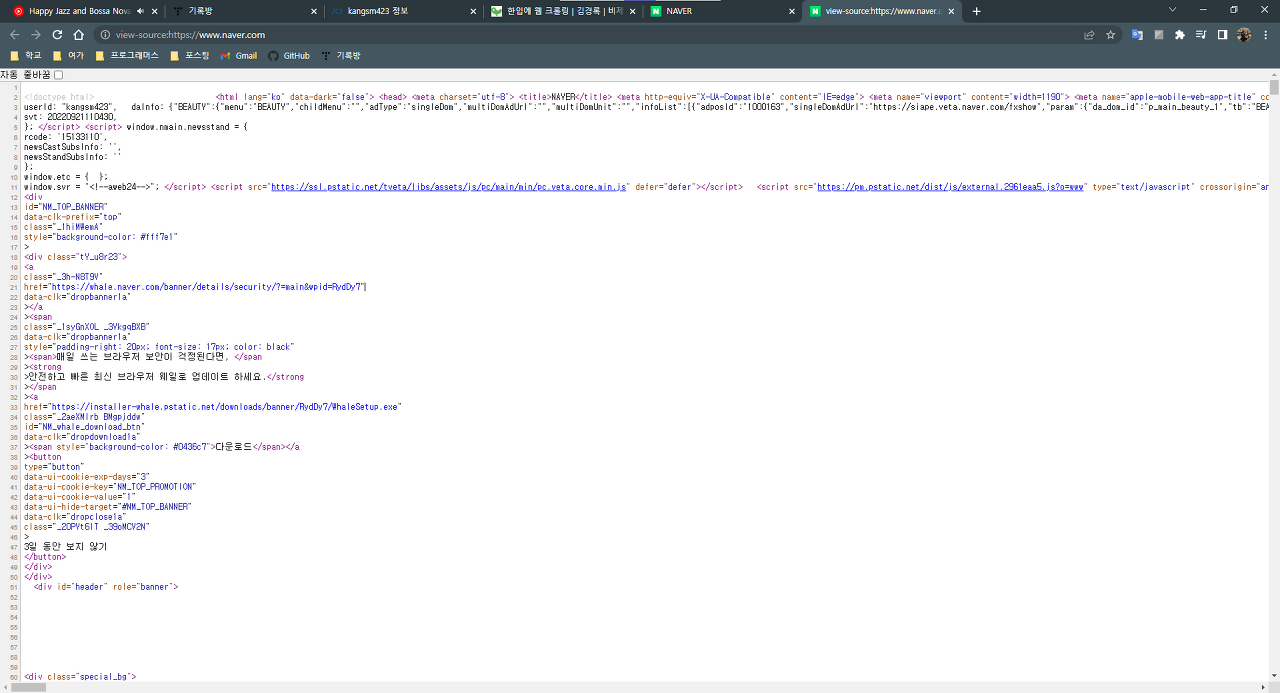Click the gray square extension icon
This screenshot has width=1280, height=693.
pyautogui.click(x=1159, y=34)
